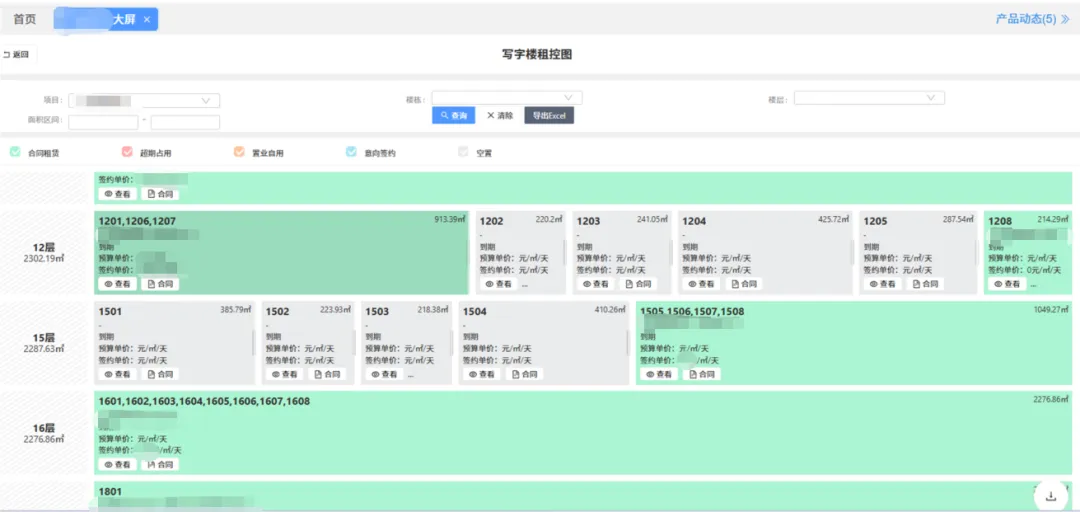The image size is (1080, 512).
Task: Open 合同 document on room 1502
Action: click(327, 374)
